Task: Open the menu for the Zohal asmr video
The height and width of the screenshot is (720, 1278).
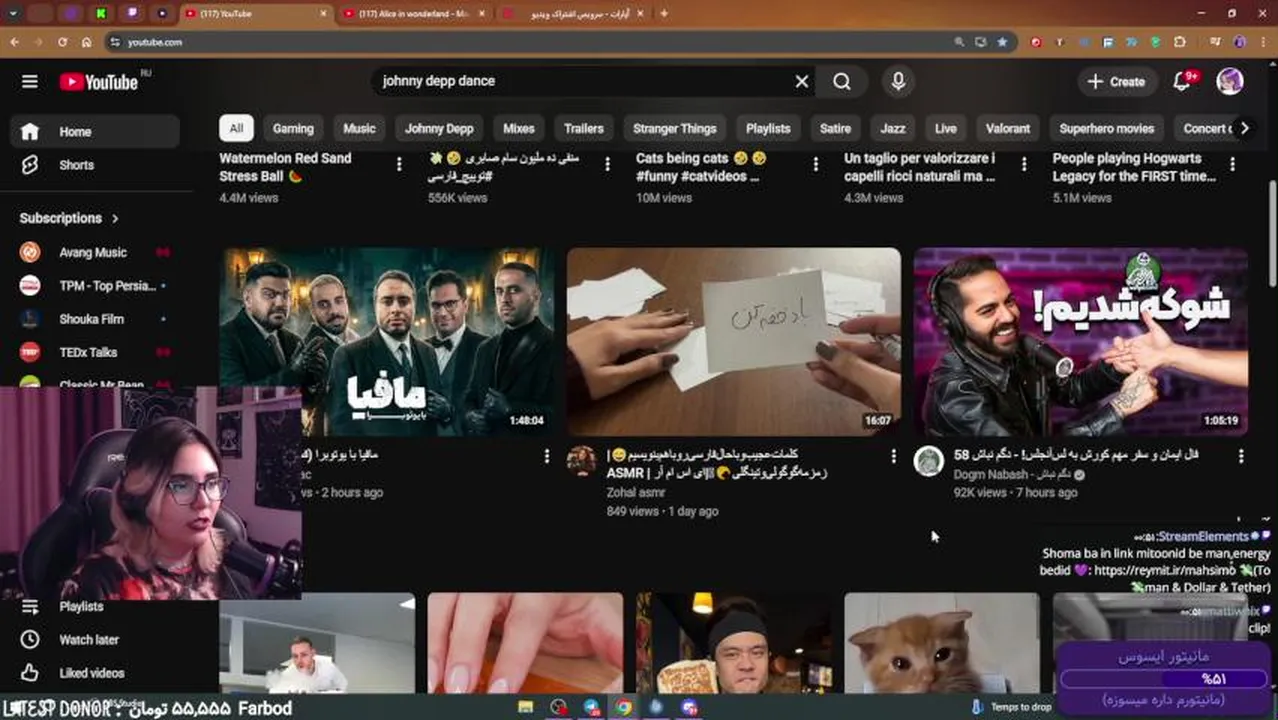Action: point(894,456)
